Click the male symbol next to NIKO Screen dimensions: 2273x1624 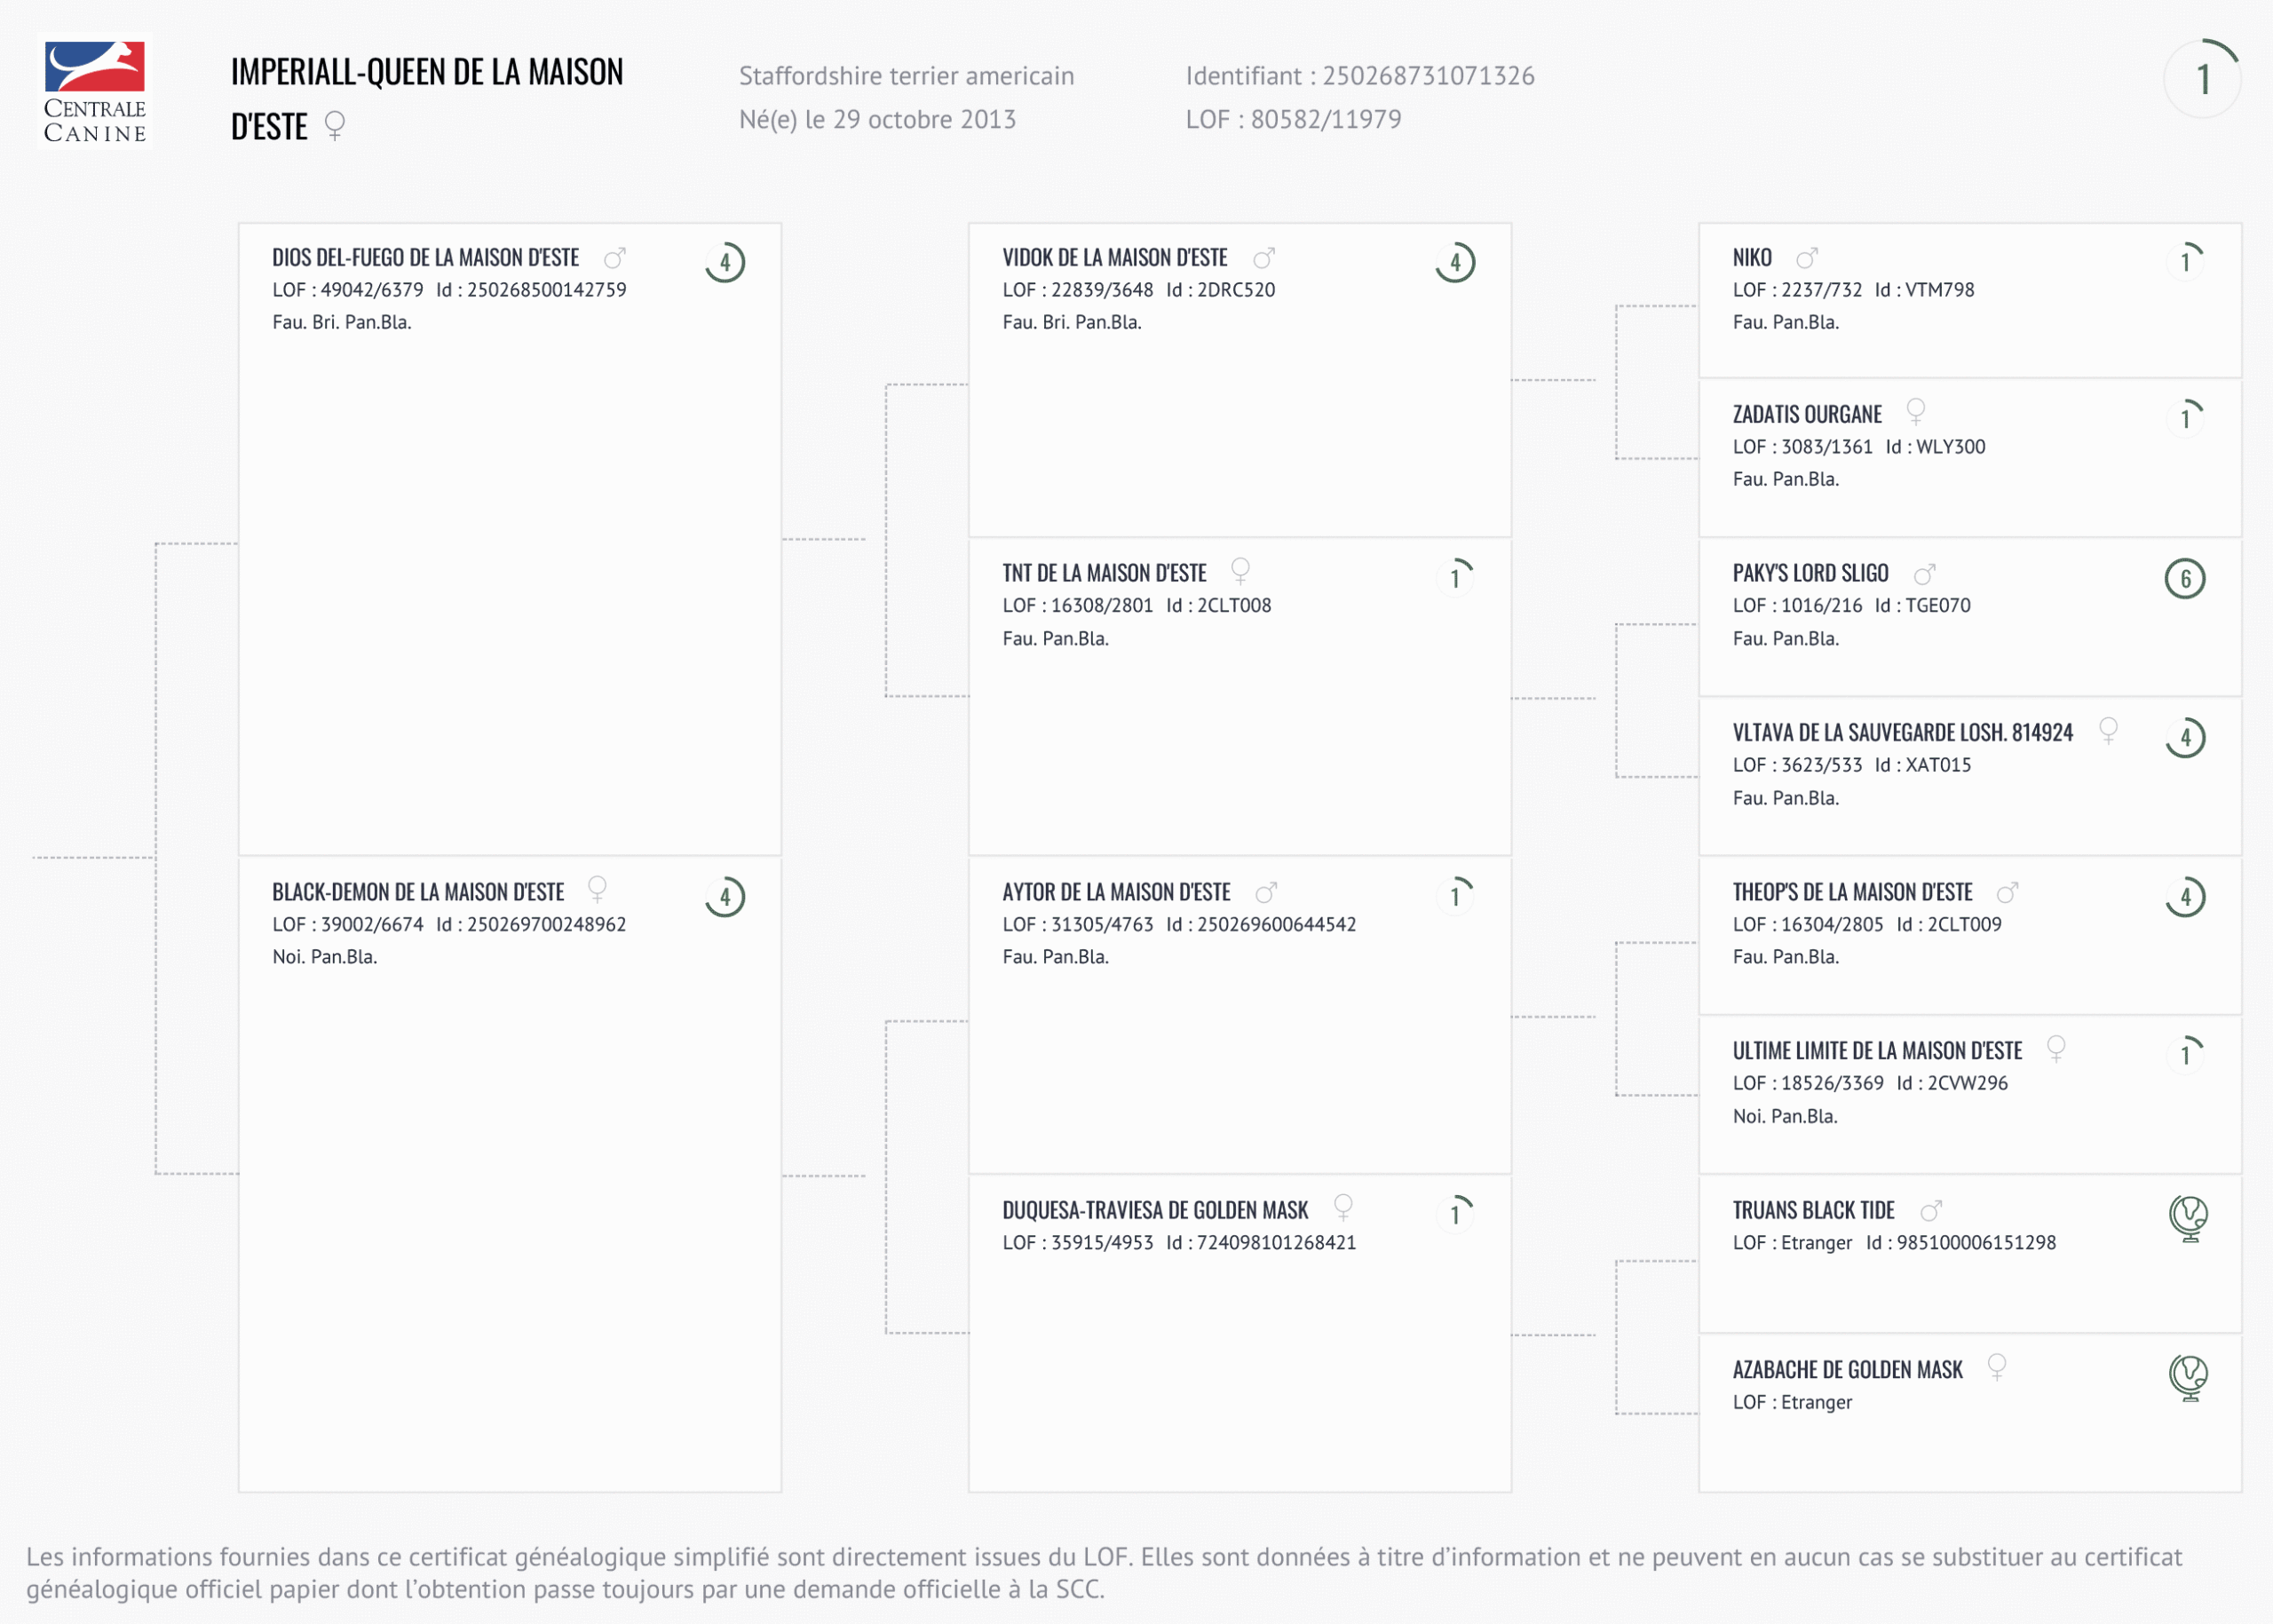pyautogui.click(x=1807, y=259)
